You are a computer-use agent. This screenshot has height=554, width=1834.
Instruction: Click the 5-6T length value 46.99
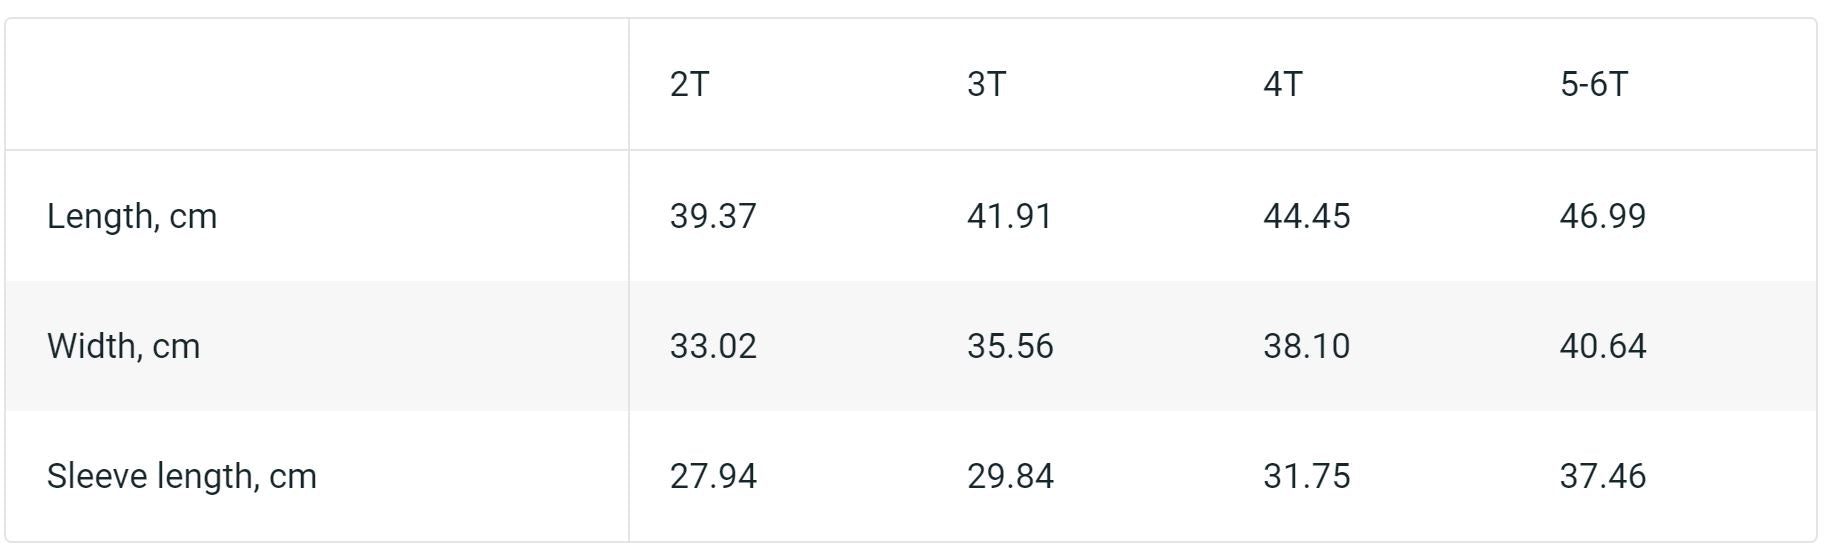[1602, 216]
